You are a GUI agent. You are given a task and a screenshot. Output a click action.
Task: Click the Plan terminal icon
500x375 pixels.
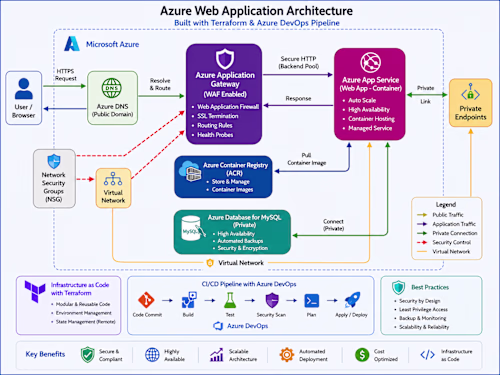pyautogui.click(x=312, y=301)
